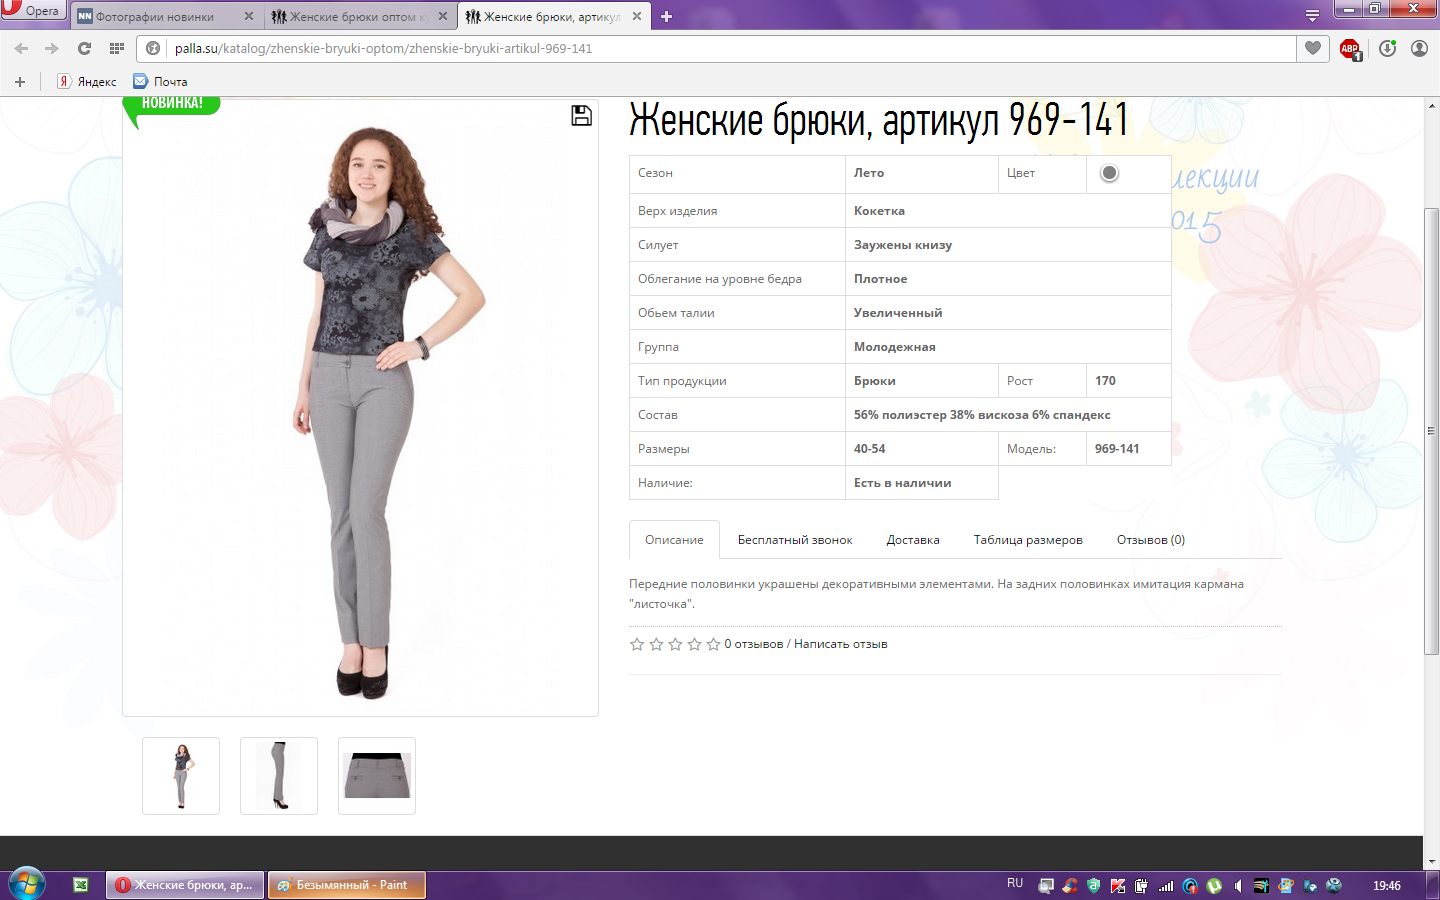Select the full-figure model thumbnail
This screenshot has height=900, width=1440.
181,776
